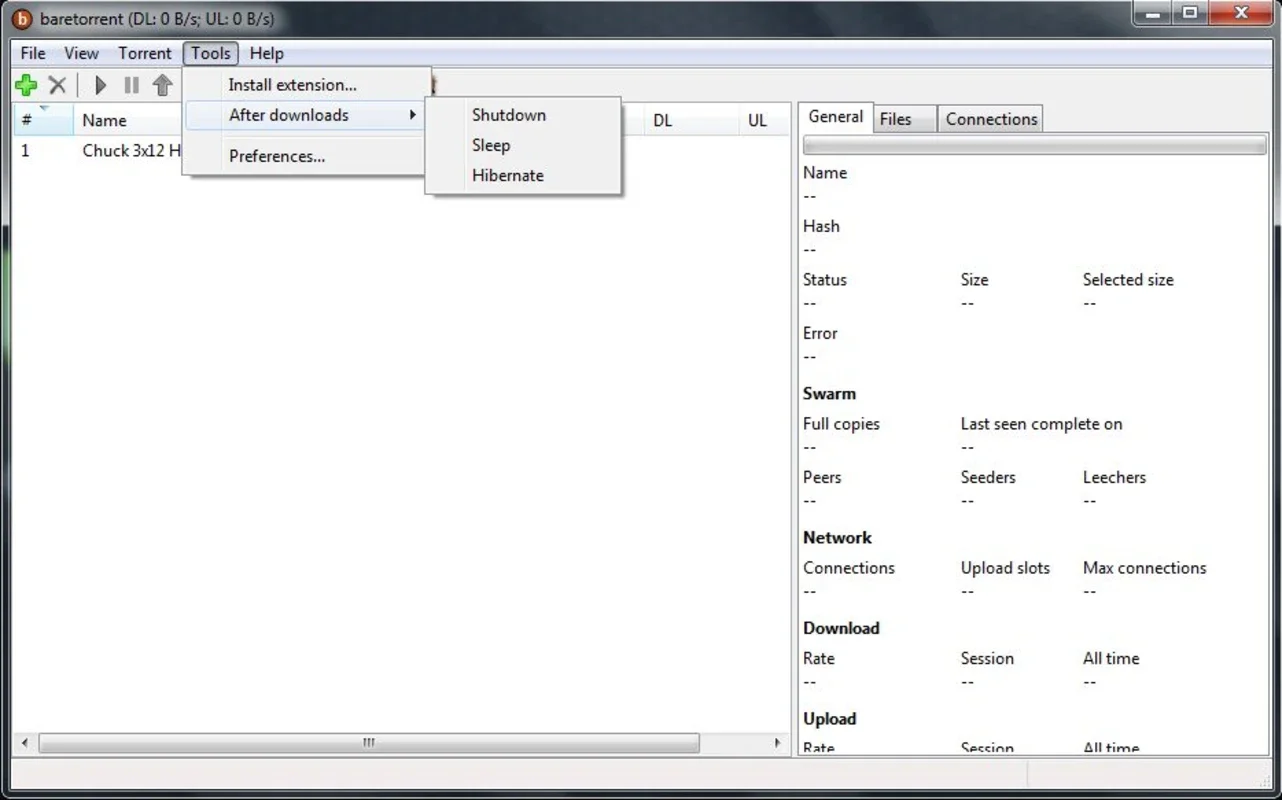This screenshot has height=800, width=1282.
Task: Minimize the baretorrent window
Action: click(x=1153, y=13)
